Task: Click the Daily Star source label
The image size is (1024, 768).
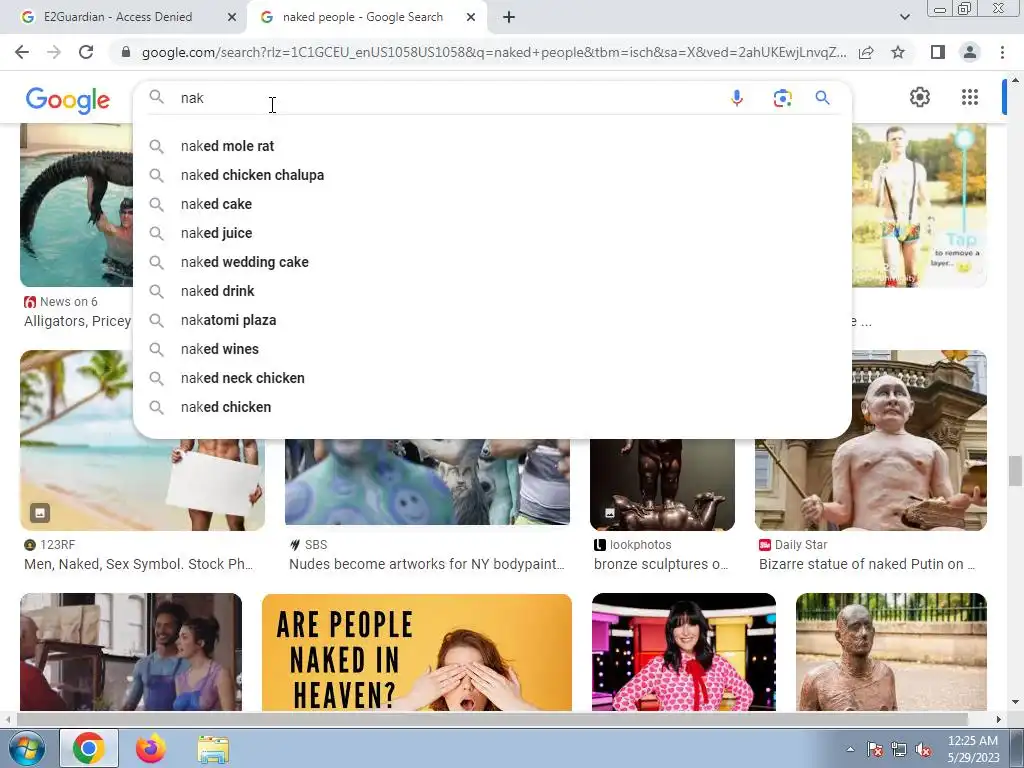Action: [793, 545]
